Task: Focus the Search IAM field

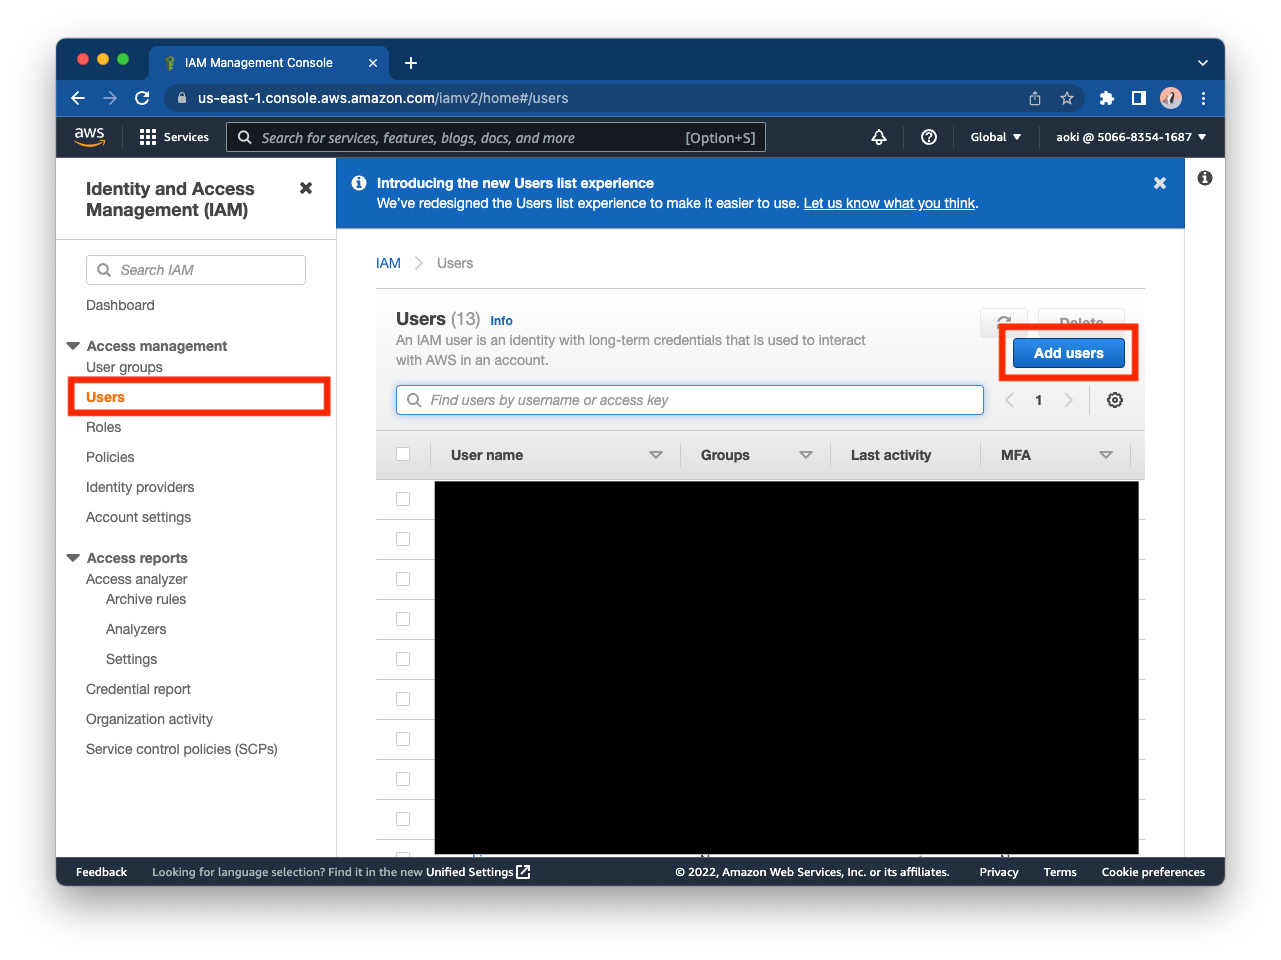Action: pos(196,270)
